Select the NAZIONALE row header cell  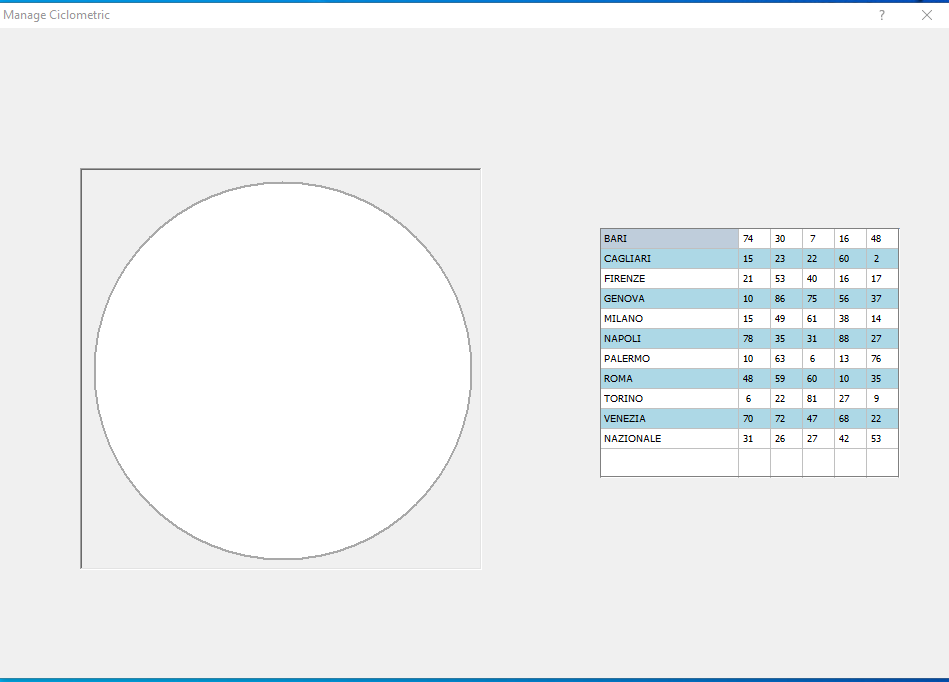pyautogui.click(x=669, y=438)
